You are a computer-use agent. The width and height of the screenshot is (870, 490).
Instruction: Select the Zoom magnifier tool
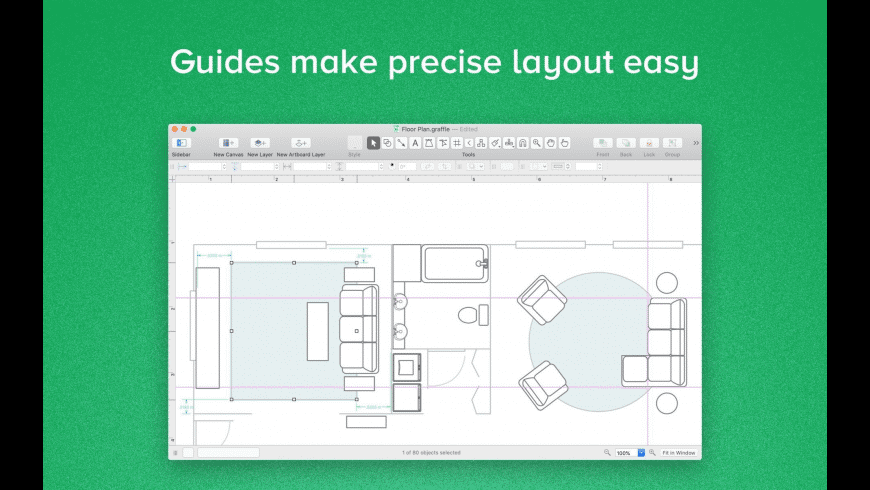click(537, 143)
